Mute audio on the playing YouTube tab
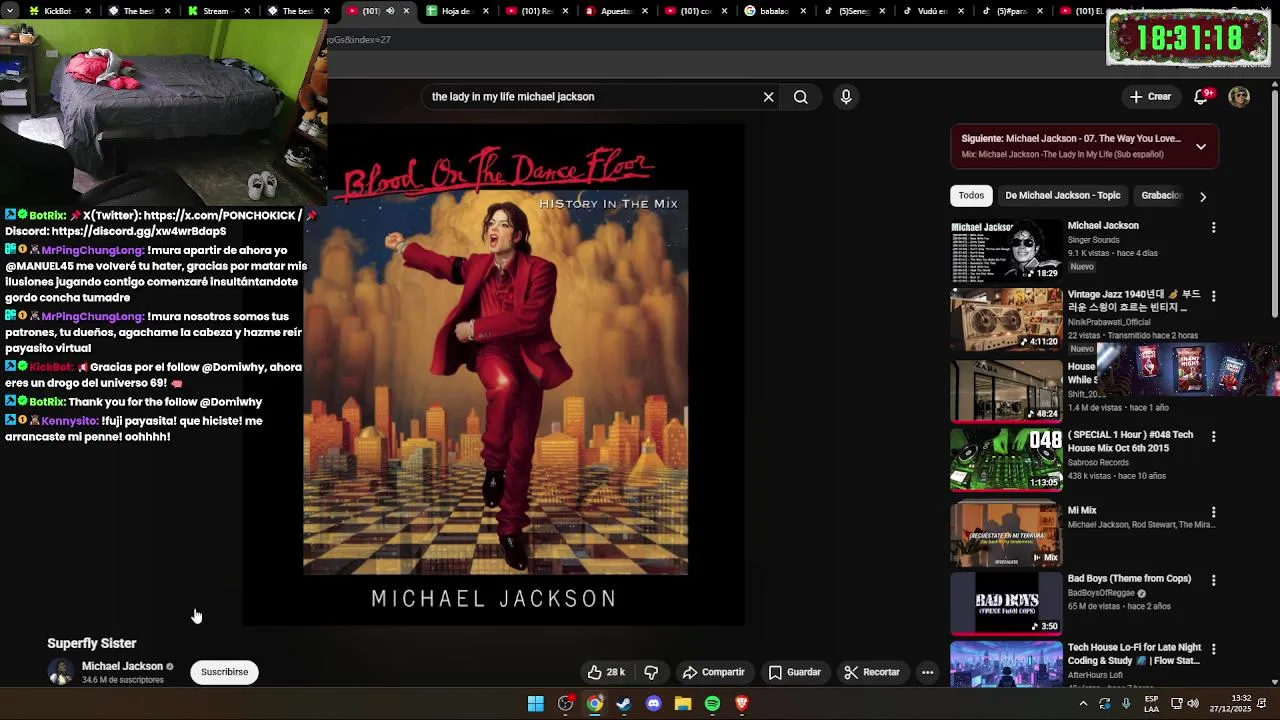This screenshot has width=1280, height=720. [390, 11]
